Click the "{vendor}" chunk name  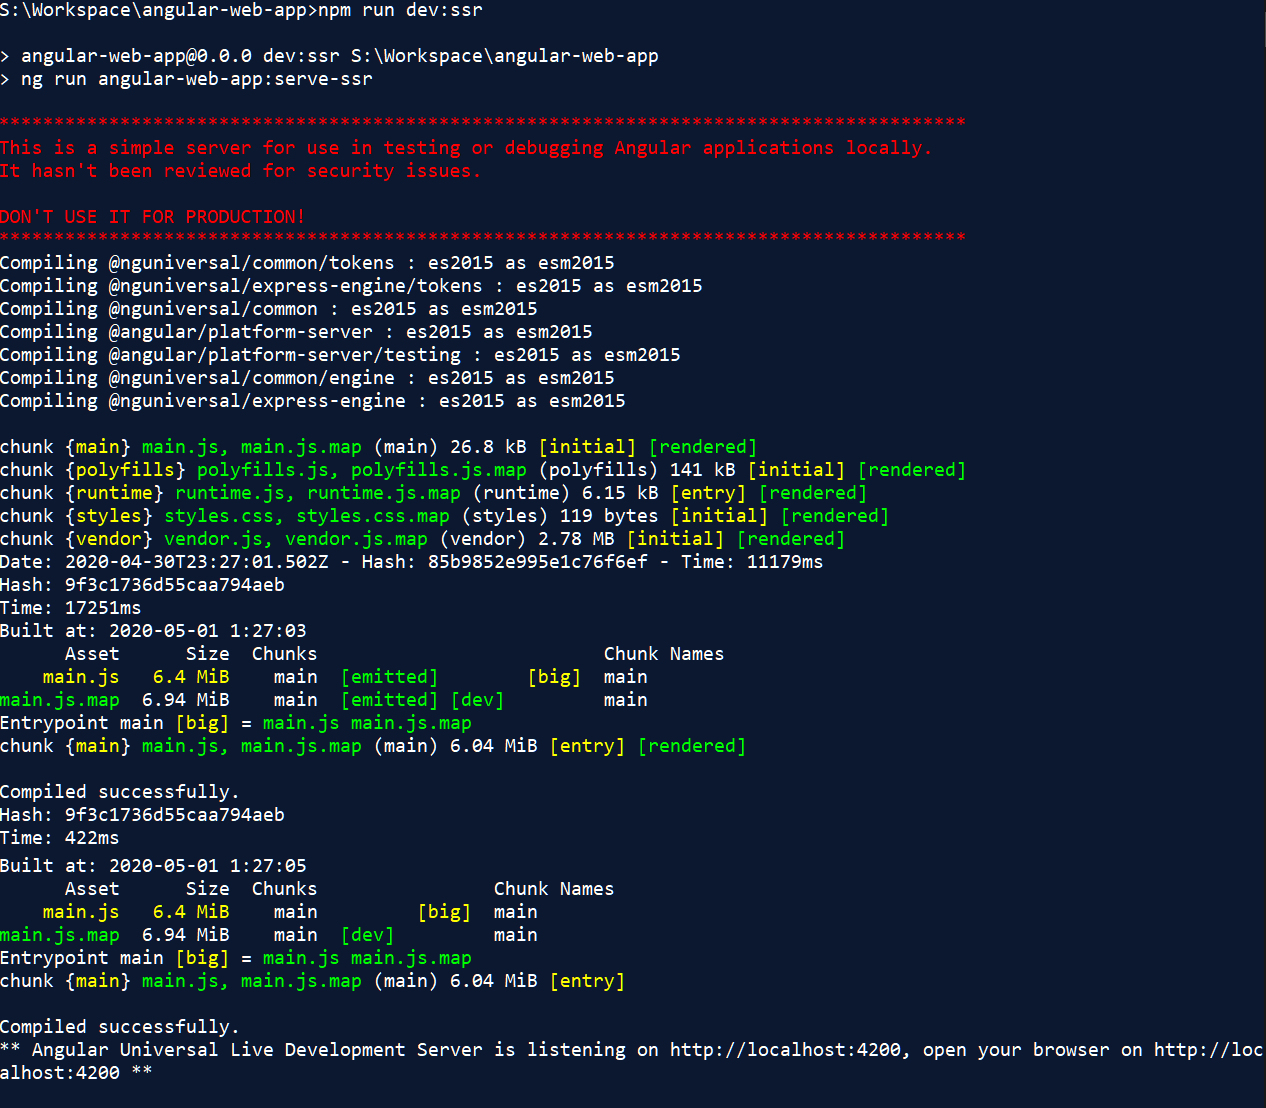(109, 539)
